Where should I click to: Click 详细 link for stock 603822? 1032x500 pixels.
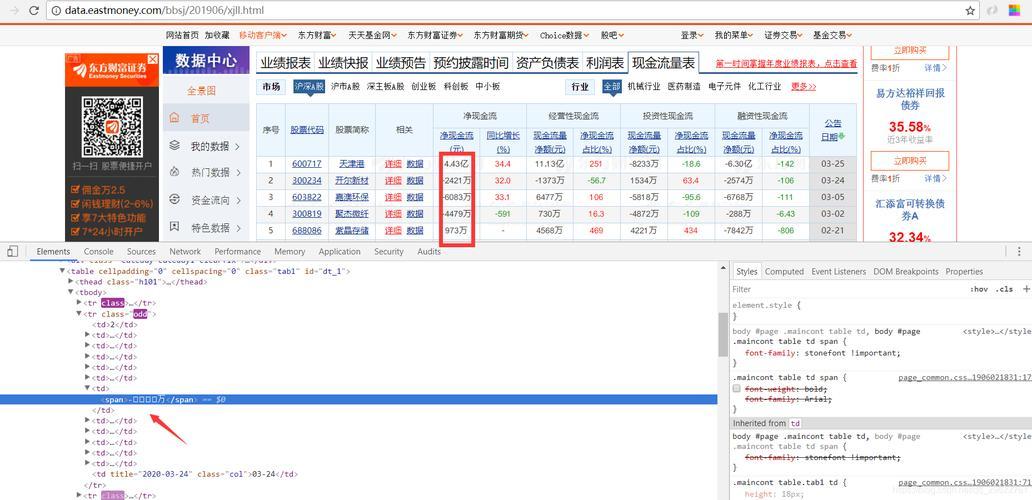point(393,197)
